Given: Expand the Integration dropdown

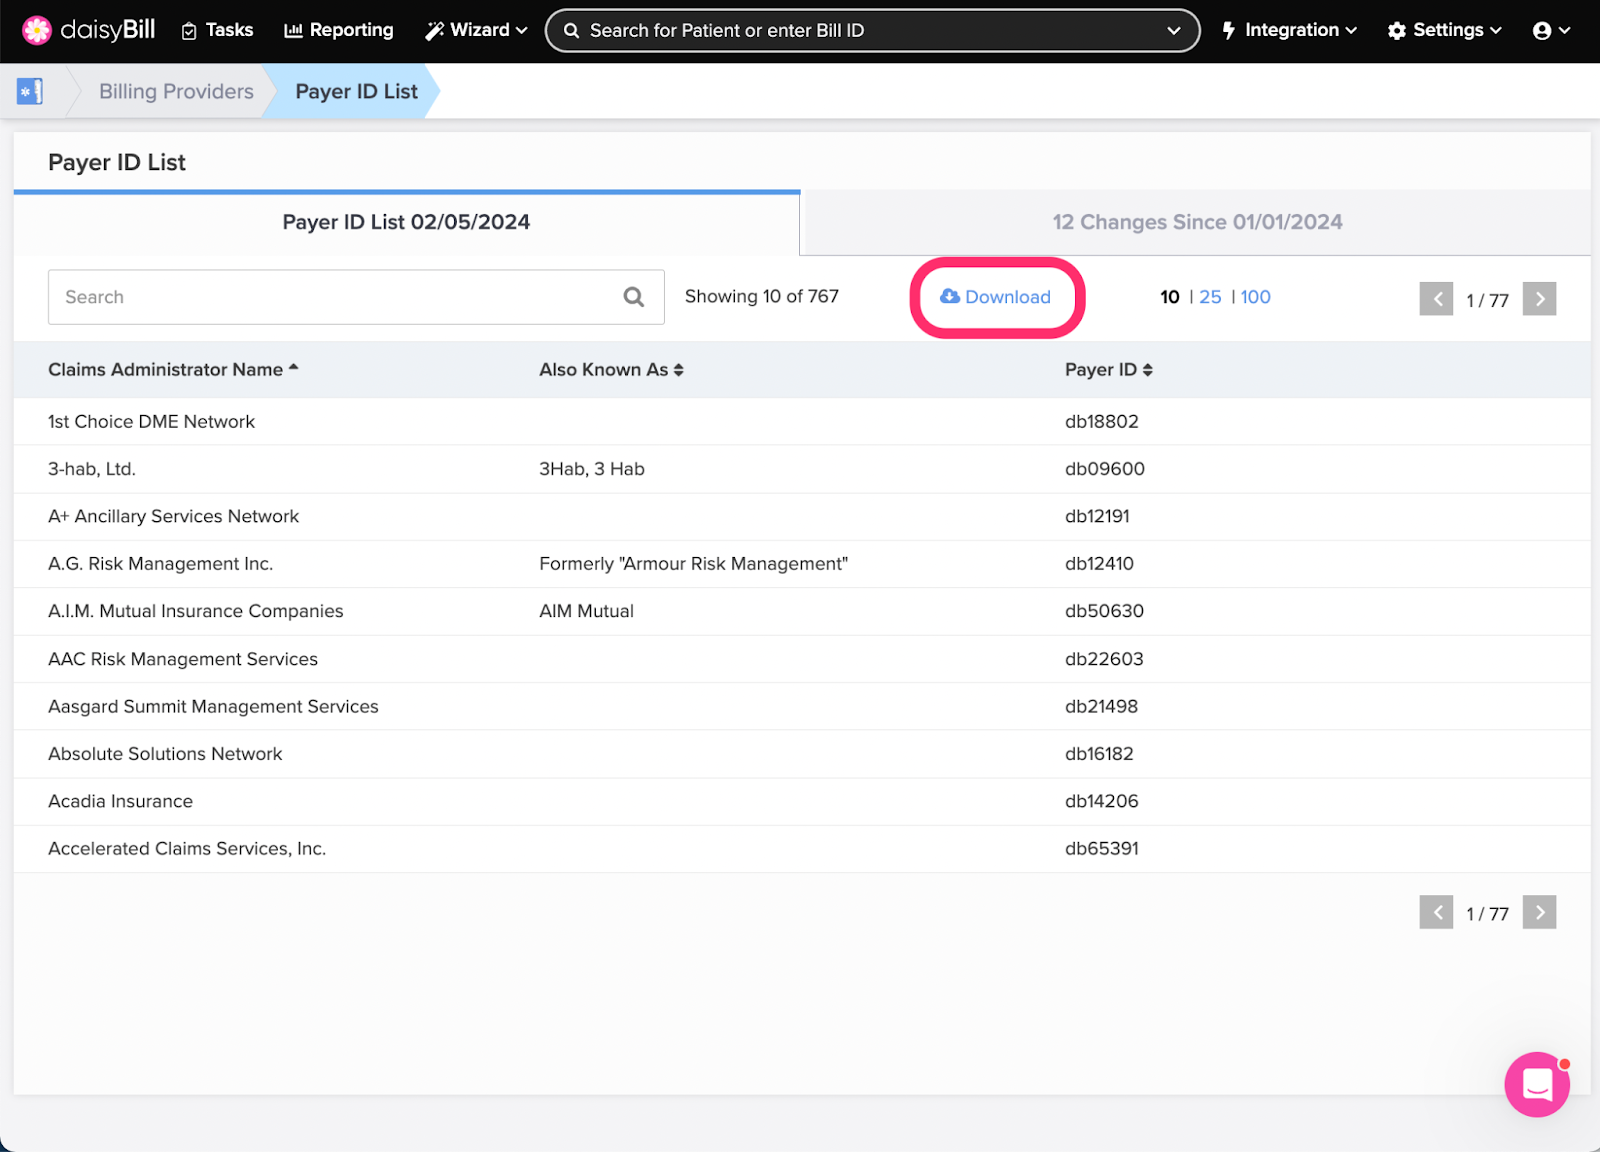Looking at the screenshot, I should [x=1289, y=30].
